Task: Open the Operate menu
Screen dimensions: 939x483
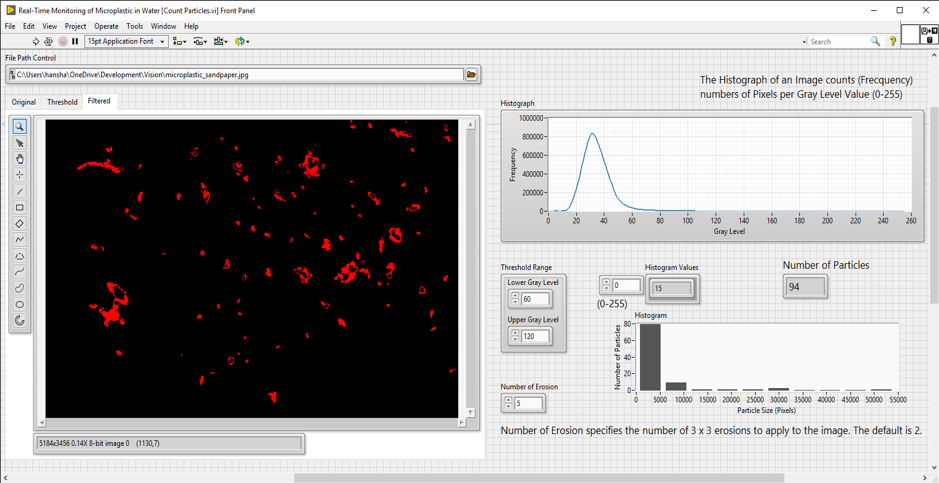Action: pyautogui.click(x=106, y=26)
